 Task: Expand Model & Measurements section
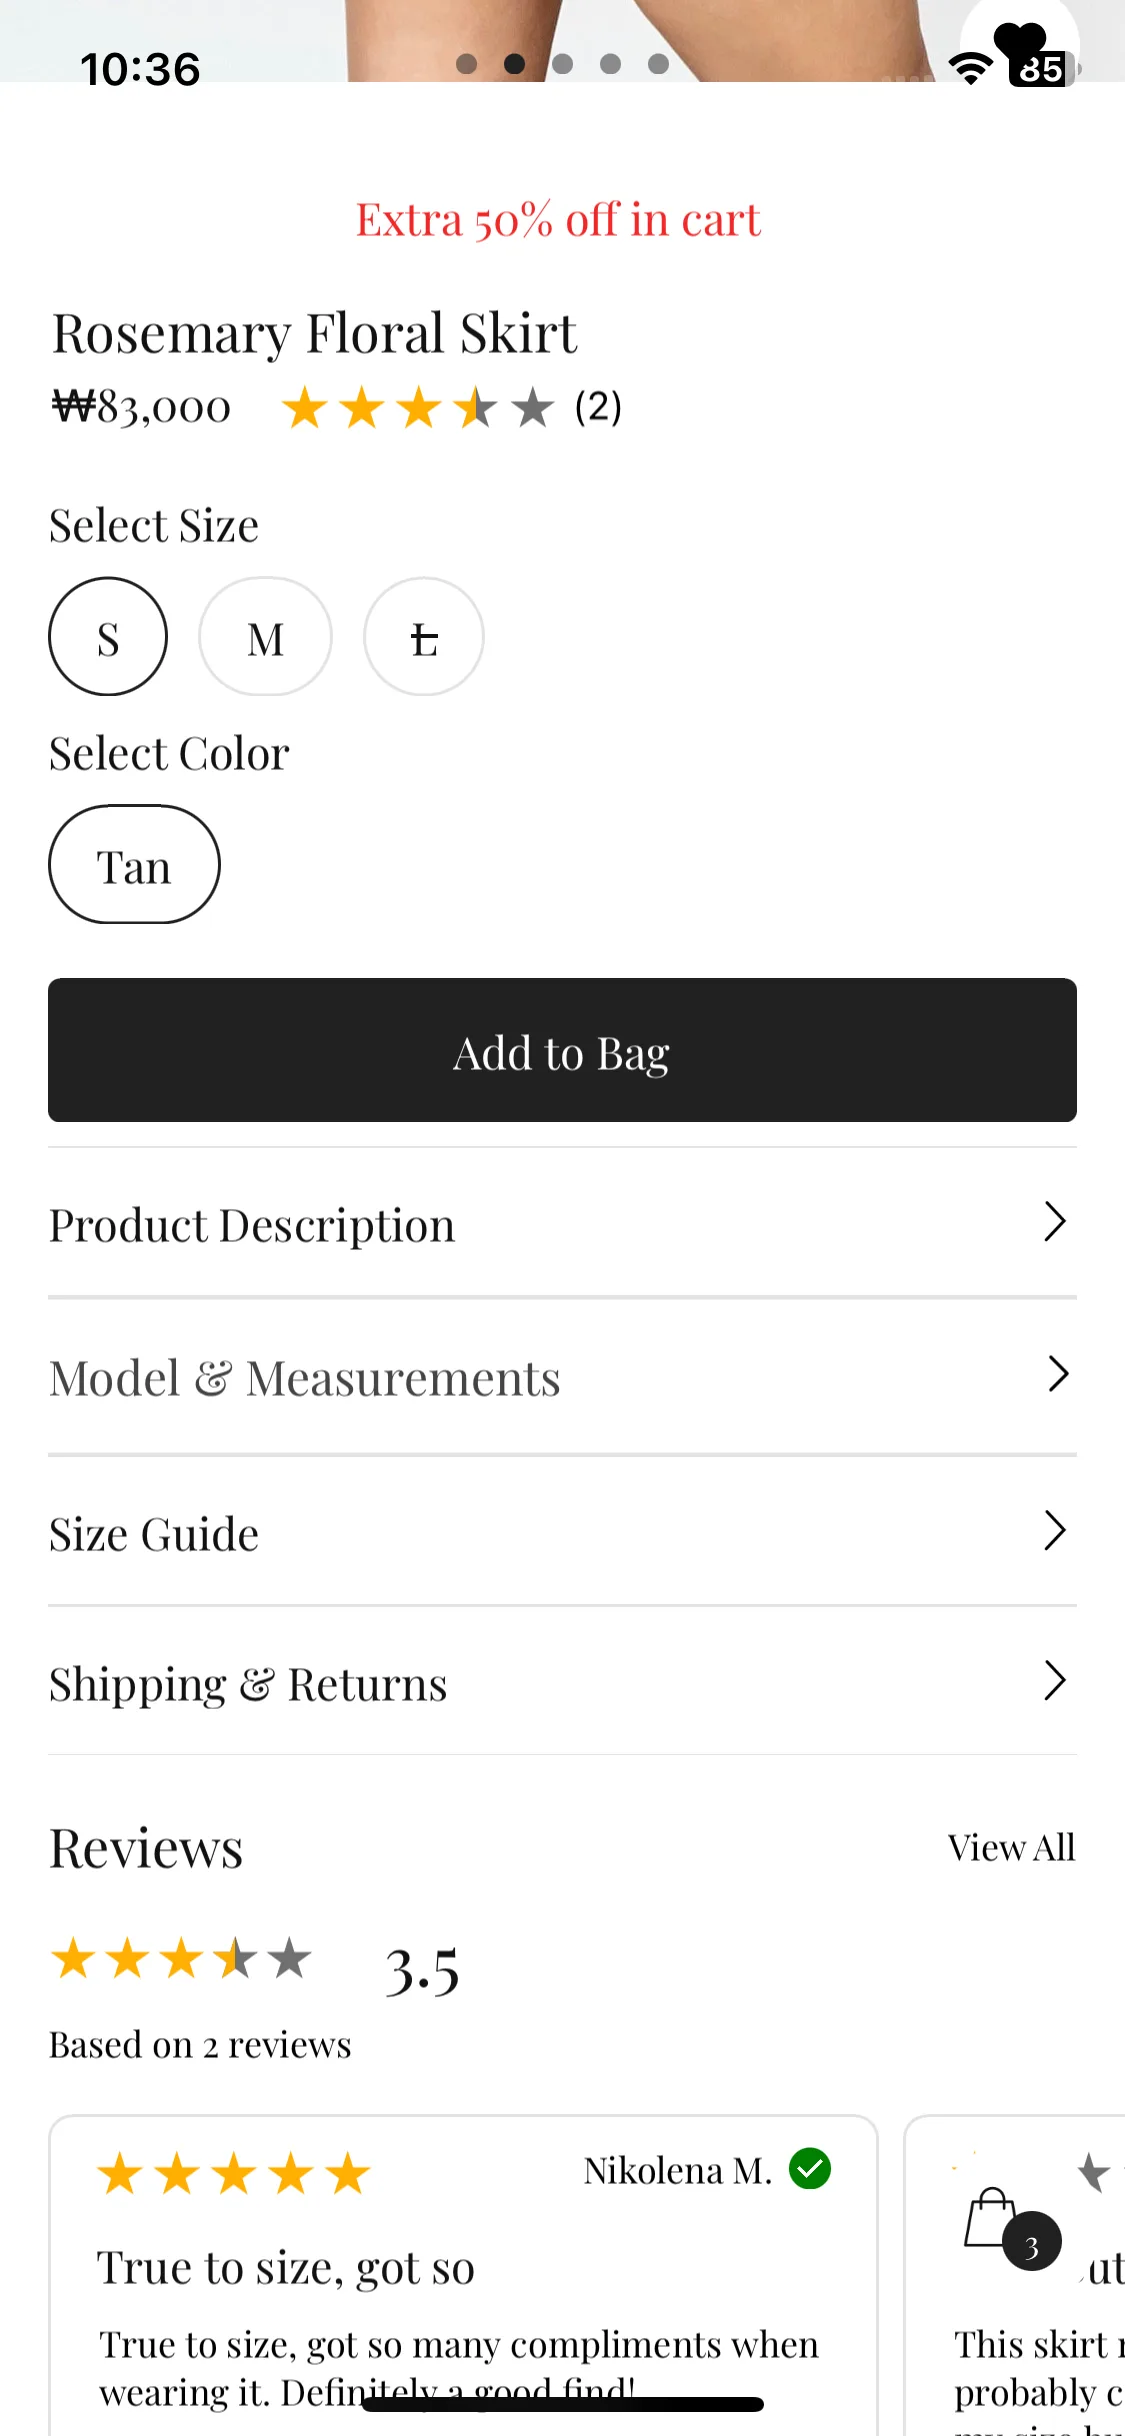click(x=562, y=1376)
